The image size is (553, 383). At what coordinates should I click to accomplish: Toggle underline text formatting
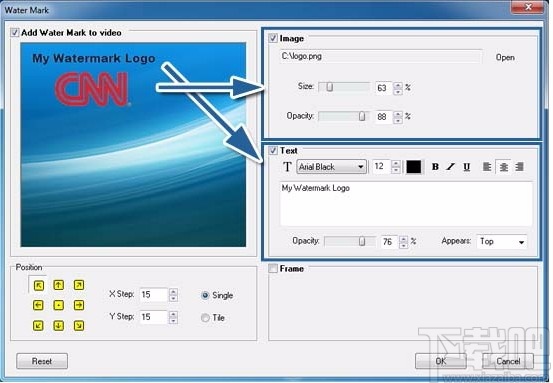point(466,167)
